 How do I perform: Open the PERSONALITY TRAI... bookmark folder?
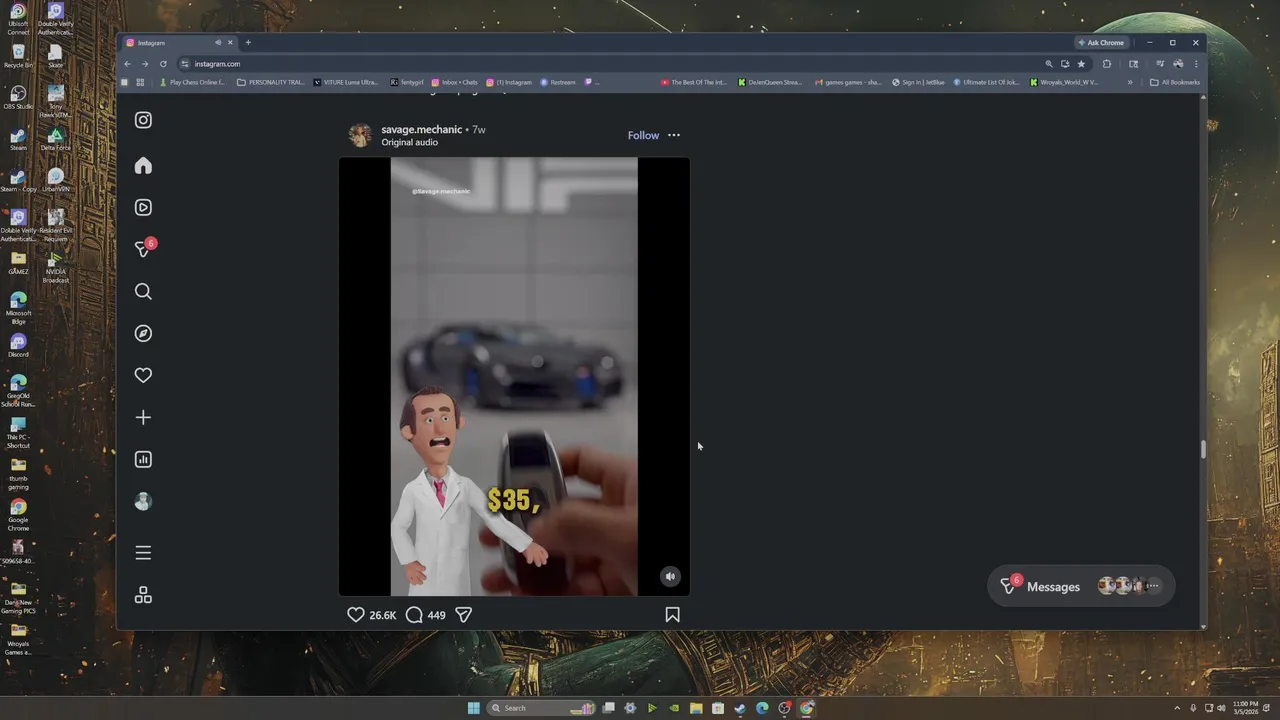point(271,83)
